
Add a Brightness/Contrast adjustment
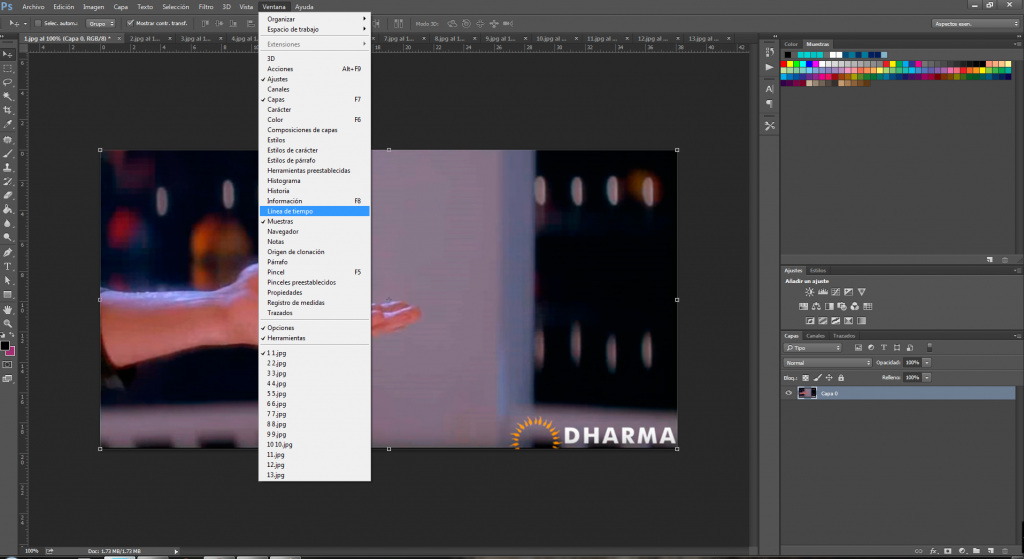click(x=810, y=292)
